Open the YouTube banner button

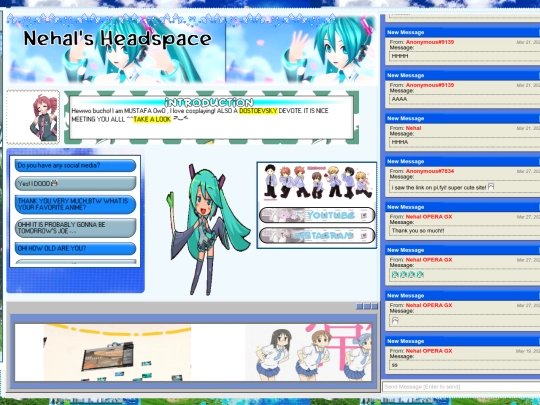point(317,215)
